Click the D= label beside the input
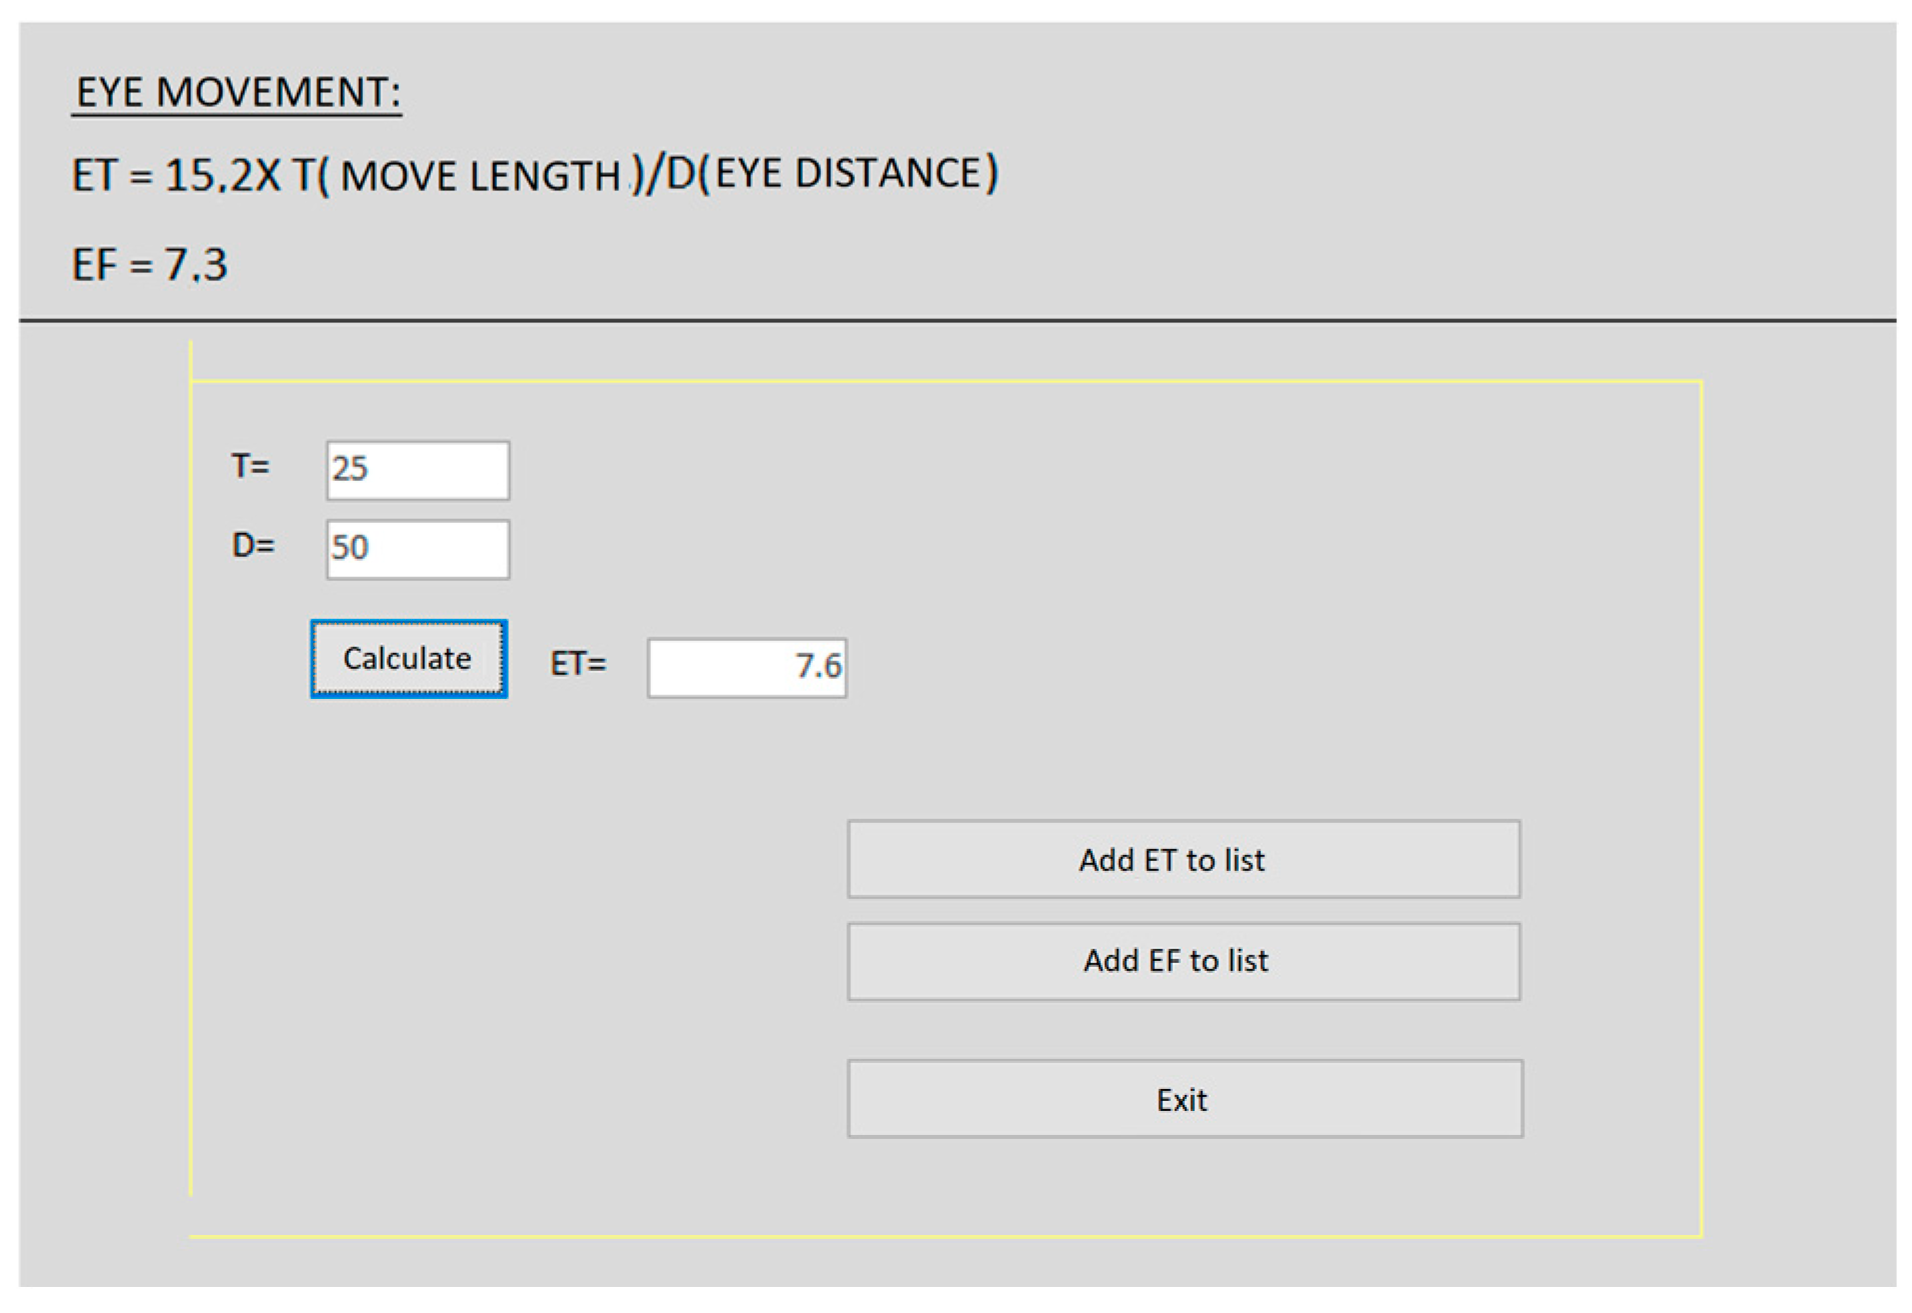This screenshot has height=1313, width=1912. pyautogui.click(x=252, y=546)
